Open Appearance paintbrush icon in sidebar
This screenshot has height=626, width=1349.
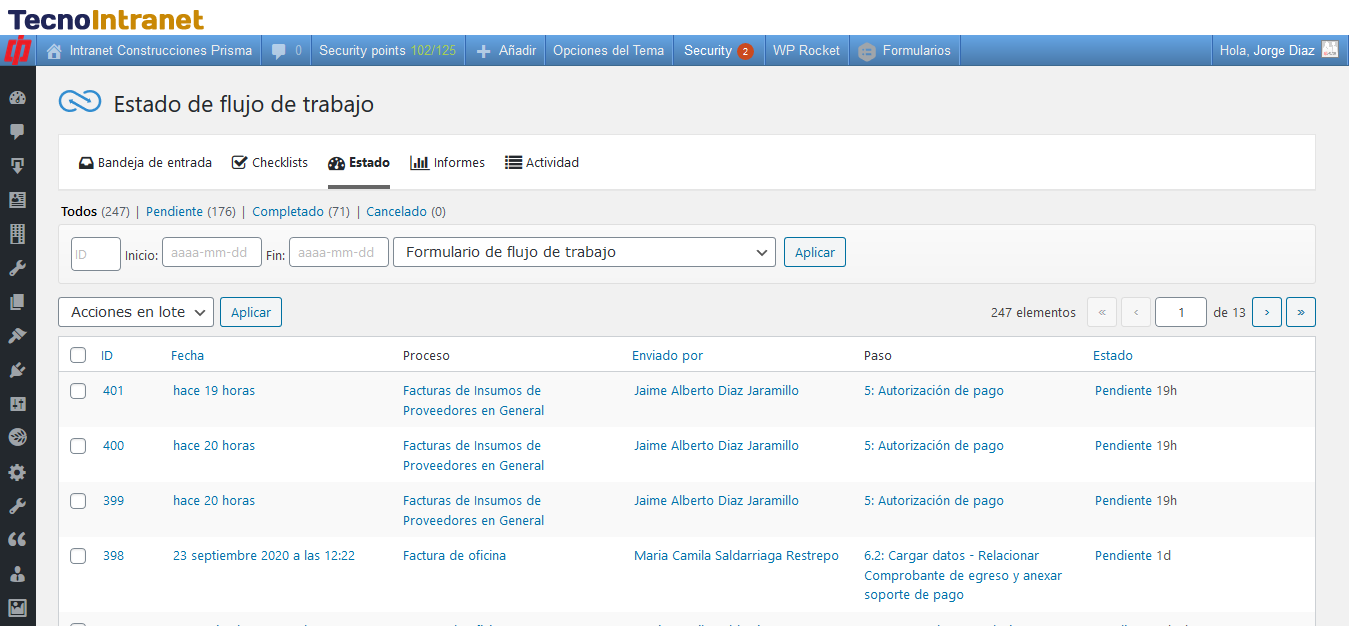(x=17, y=336)
